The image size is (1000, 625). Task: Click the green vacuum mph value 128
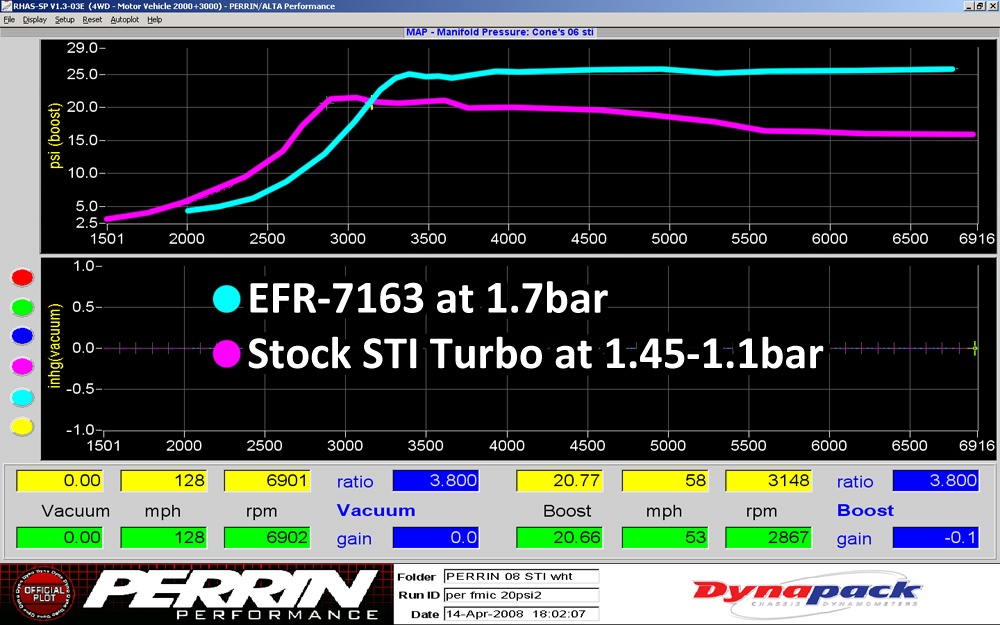point(164,537)
